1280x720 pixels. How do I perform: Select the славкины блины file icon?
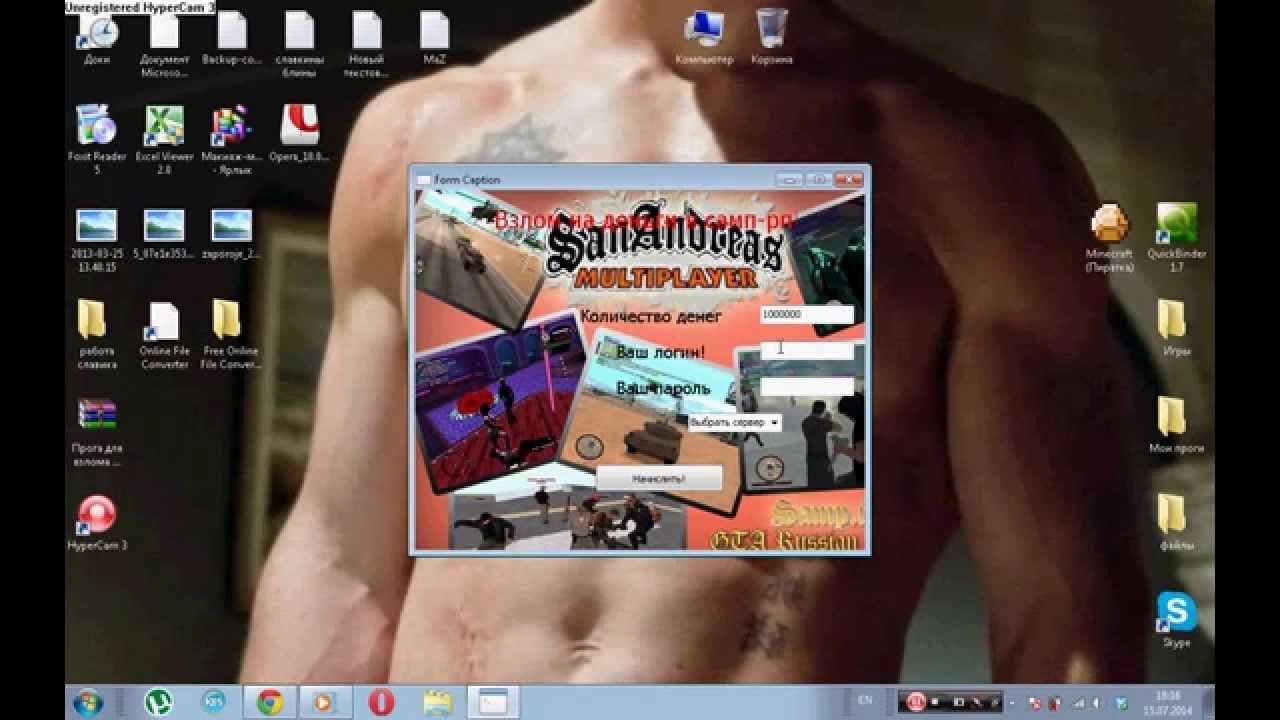tap(300, 45)
